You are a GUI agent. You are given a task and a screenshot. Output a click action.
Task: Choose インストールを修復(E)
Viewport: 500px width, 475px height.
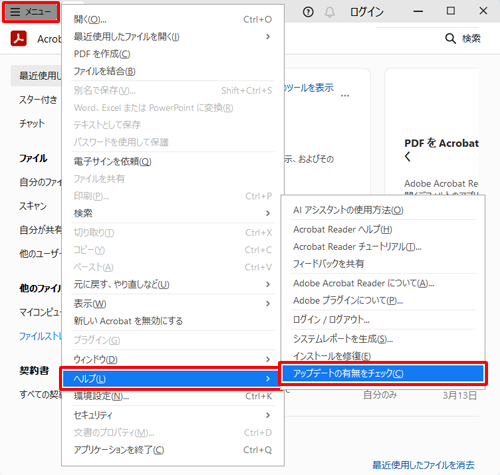click(x=383, y=356)
